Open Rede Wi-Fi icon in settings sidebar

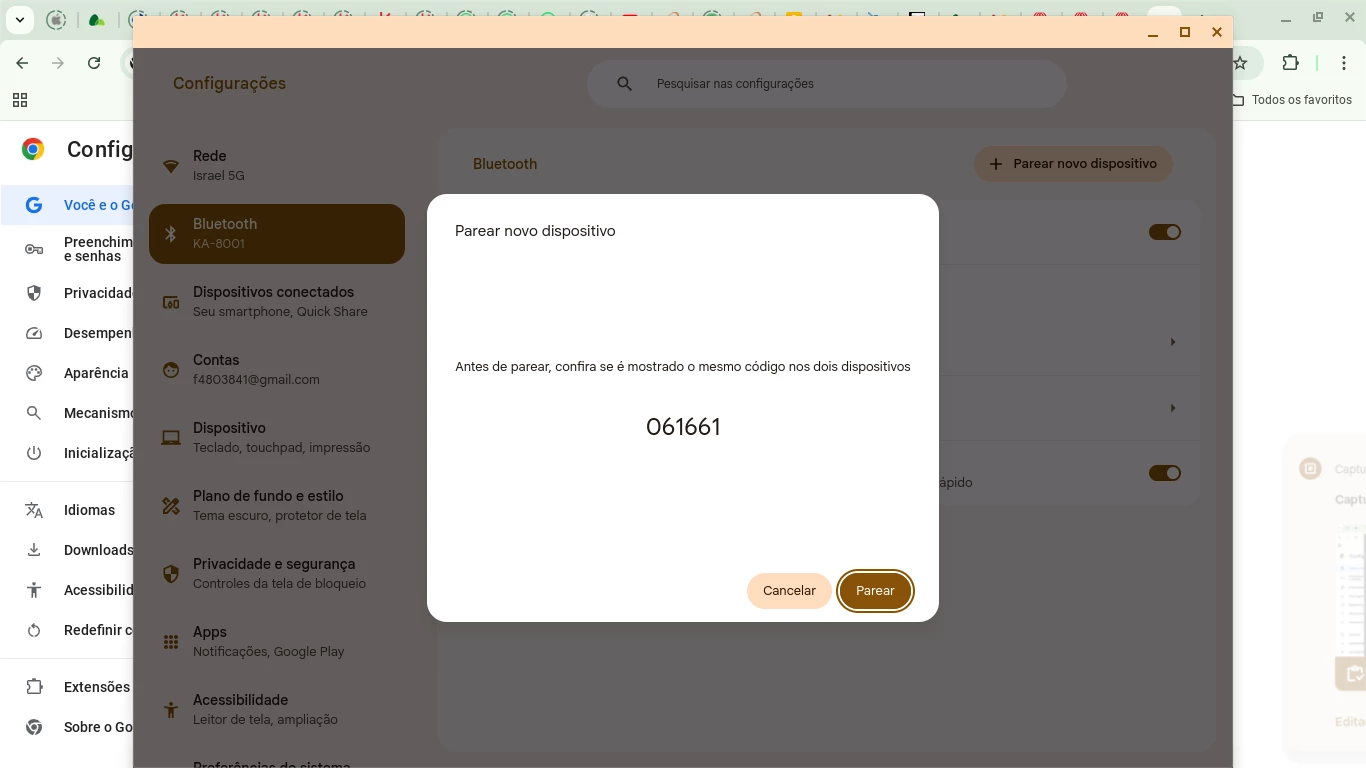point(171,166)
